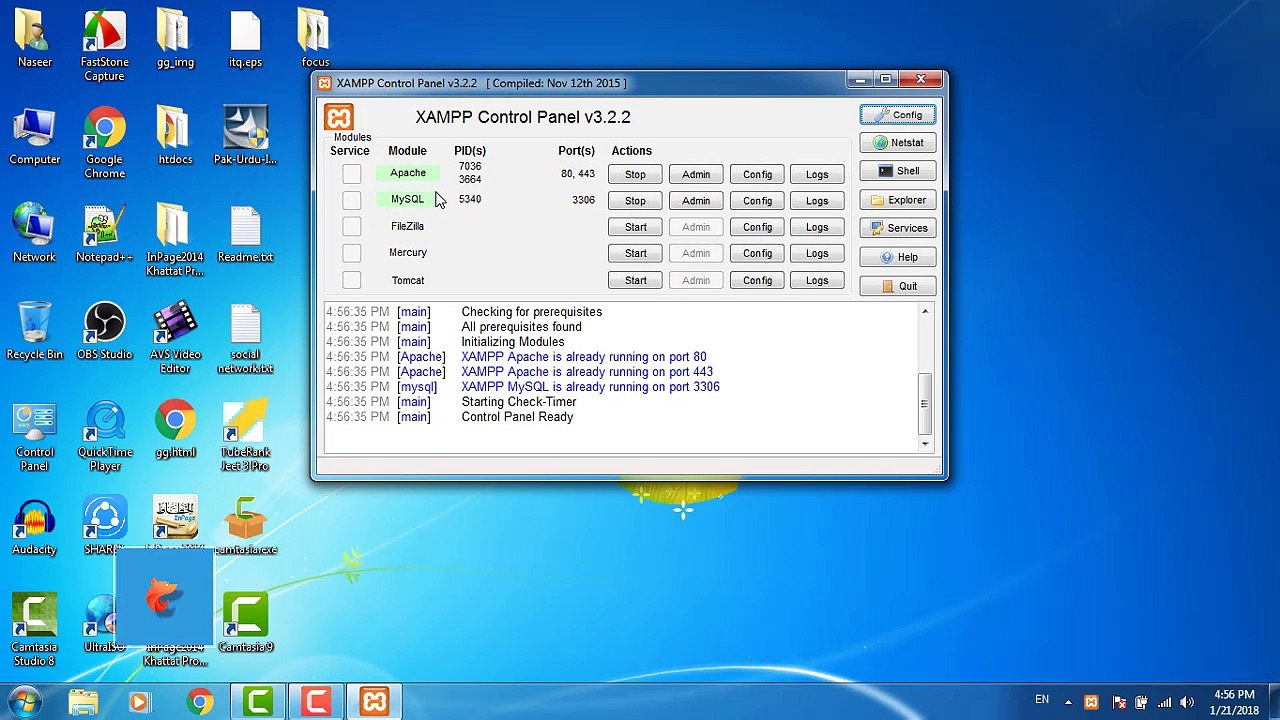
Task: Click the log scrollbar down arrow
Action: (925, 443)
